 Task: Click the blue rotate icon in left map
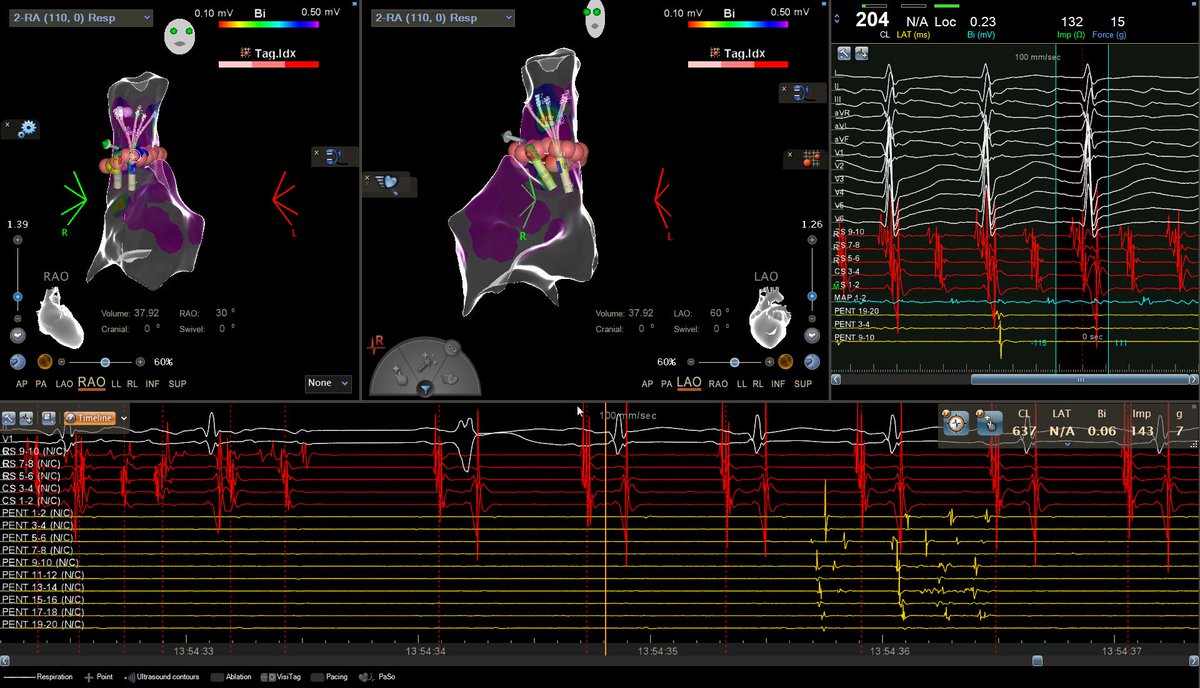pos(18,362)
